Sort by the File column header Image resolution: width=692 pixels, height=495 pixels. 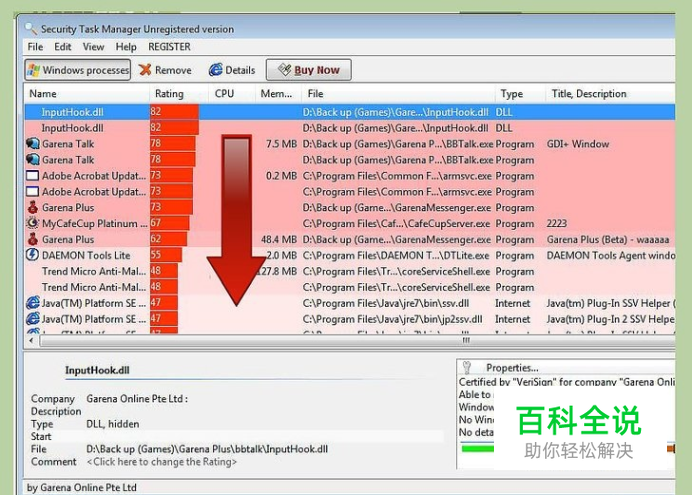coord(398,94)
